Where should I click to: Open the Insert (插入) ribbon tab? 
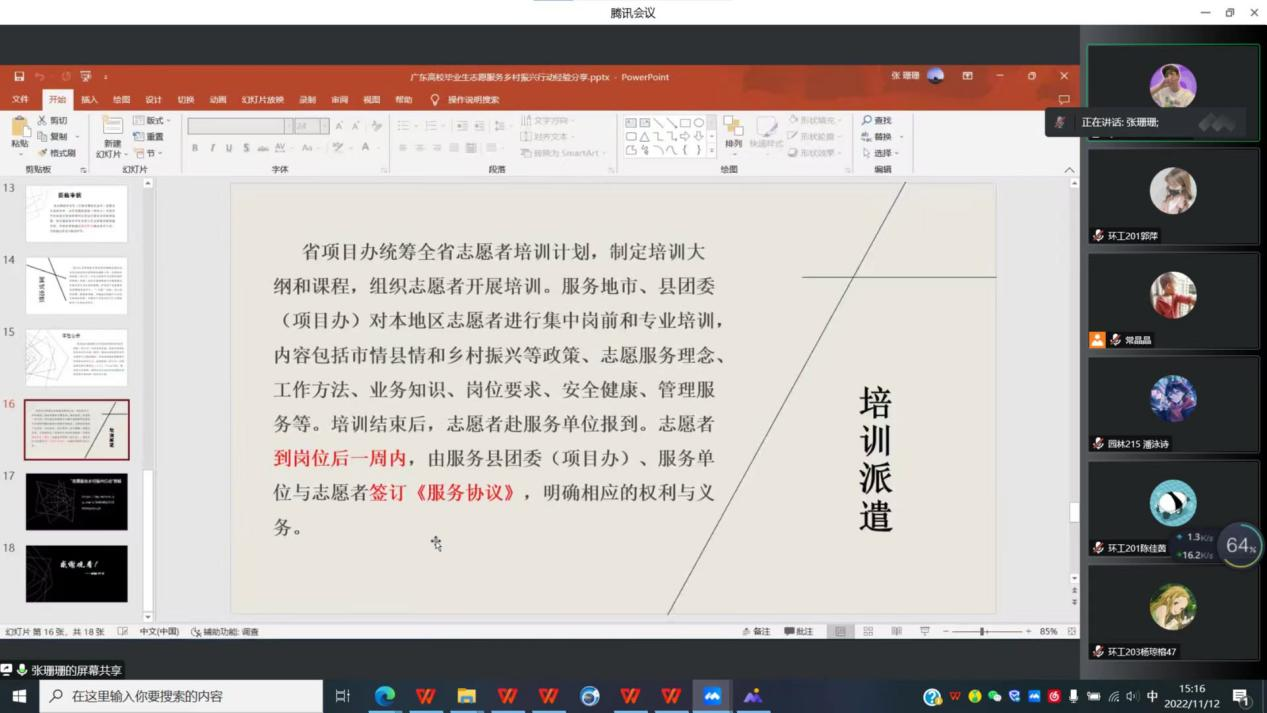(x=89, y=100)
